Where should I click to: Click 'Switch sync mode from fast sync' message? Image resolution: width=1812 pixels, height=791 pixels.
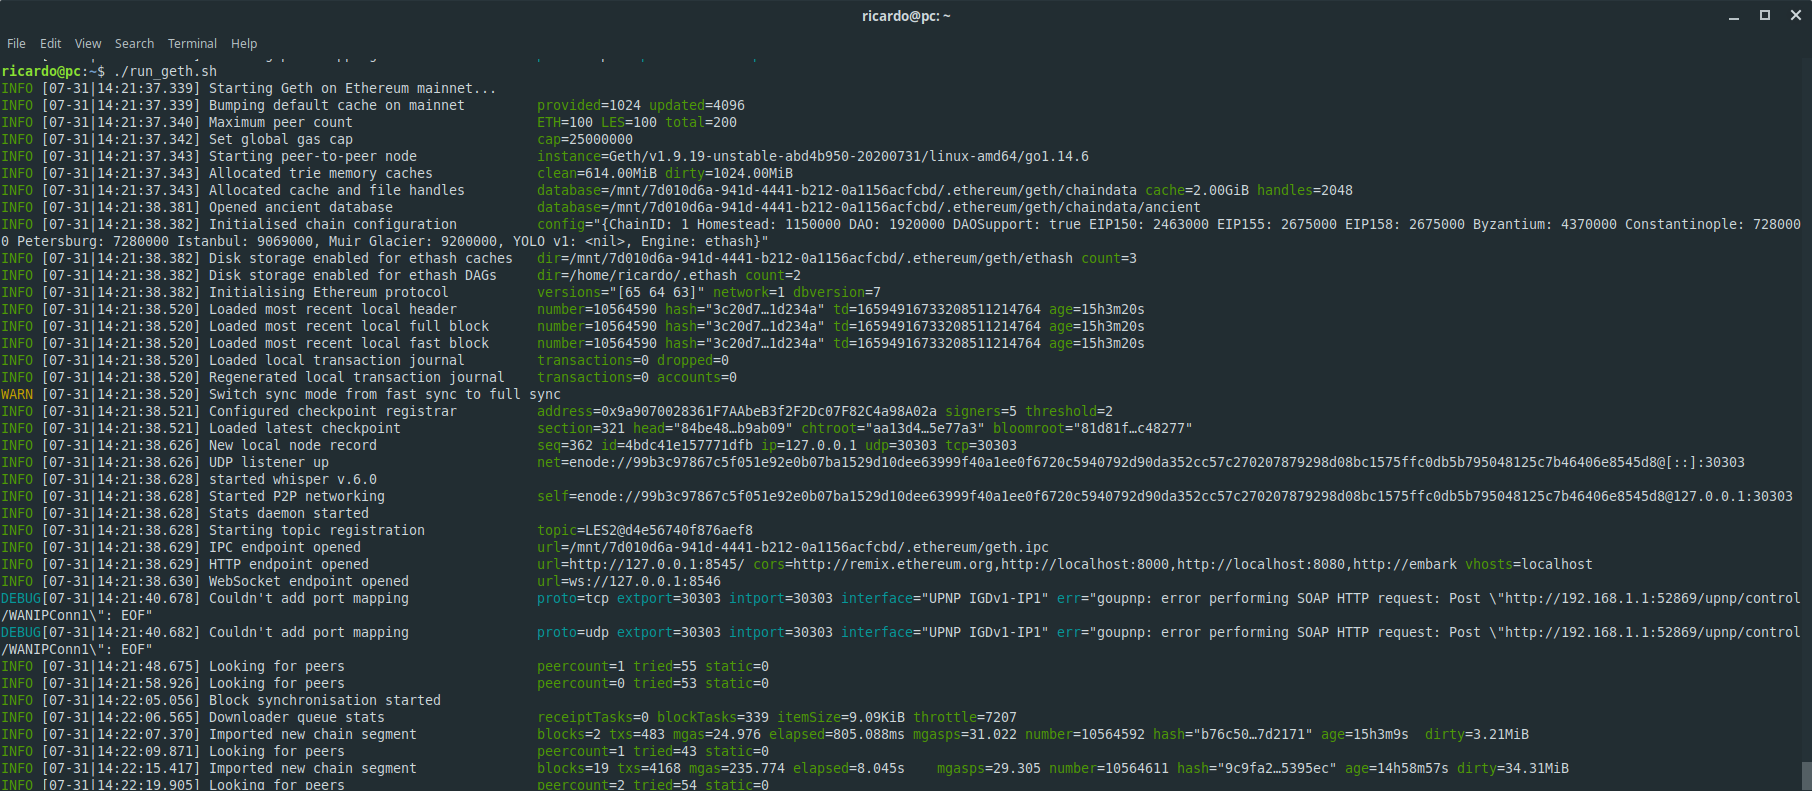384,394
